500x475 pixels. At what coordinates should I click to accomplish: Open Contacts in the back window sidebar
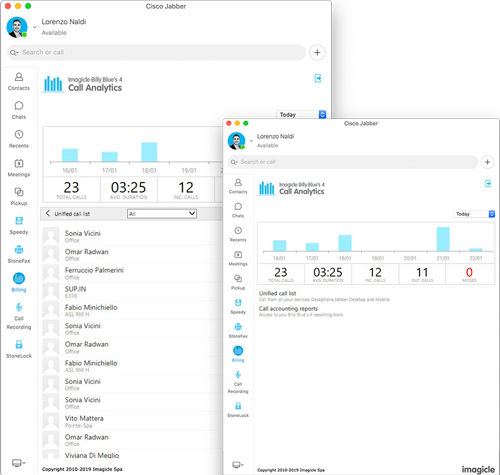[19, 82]
